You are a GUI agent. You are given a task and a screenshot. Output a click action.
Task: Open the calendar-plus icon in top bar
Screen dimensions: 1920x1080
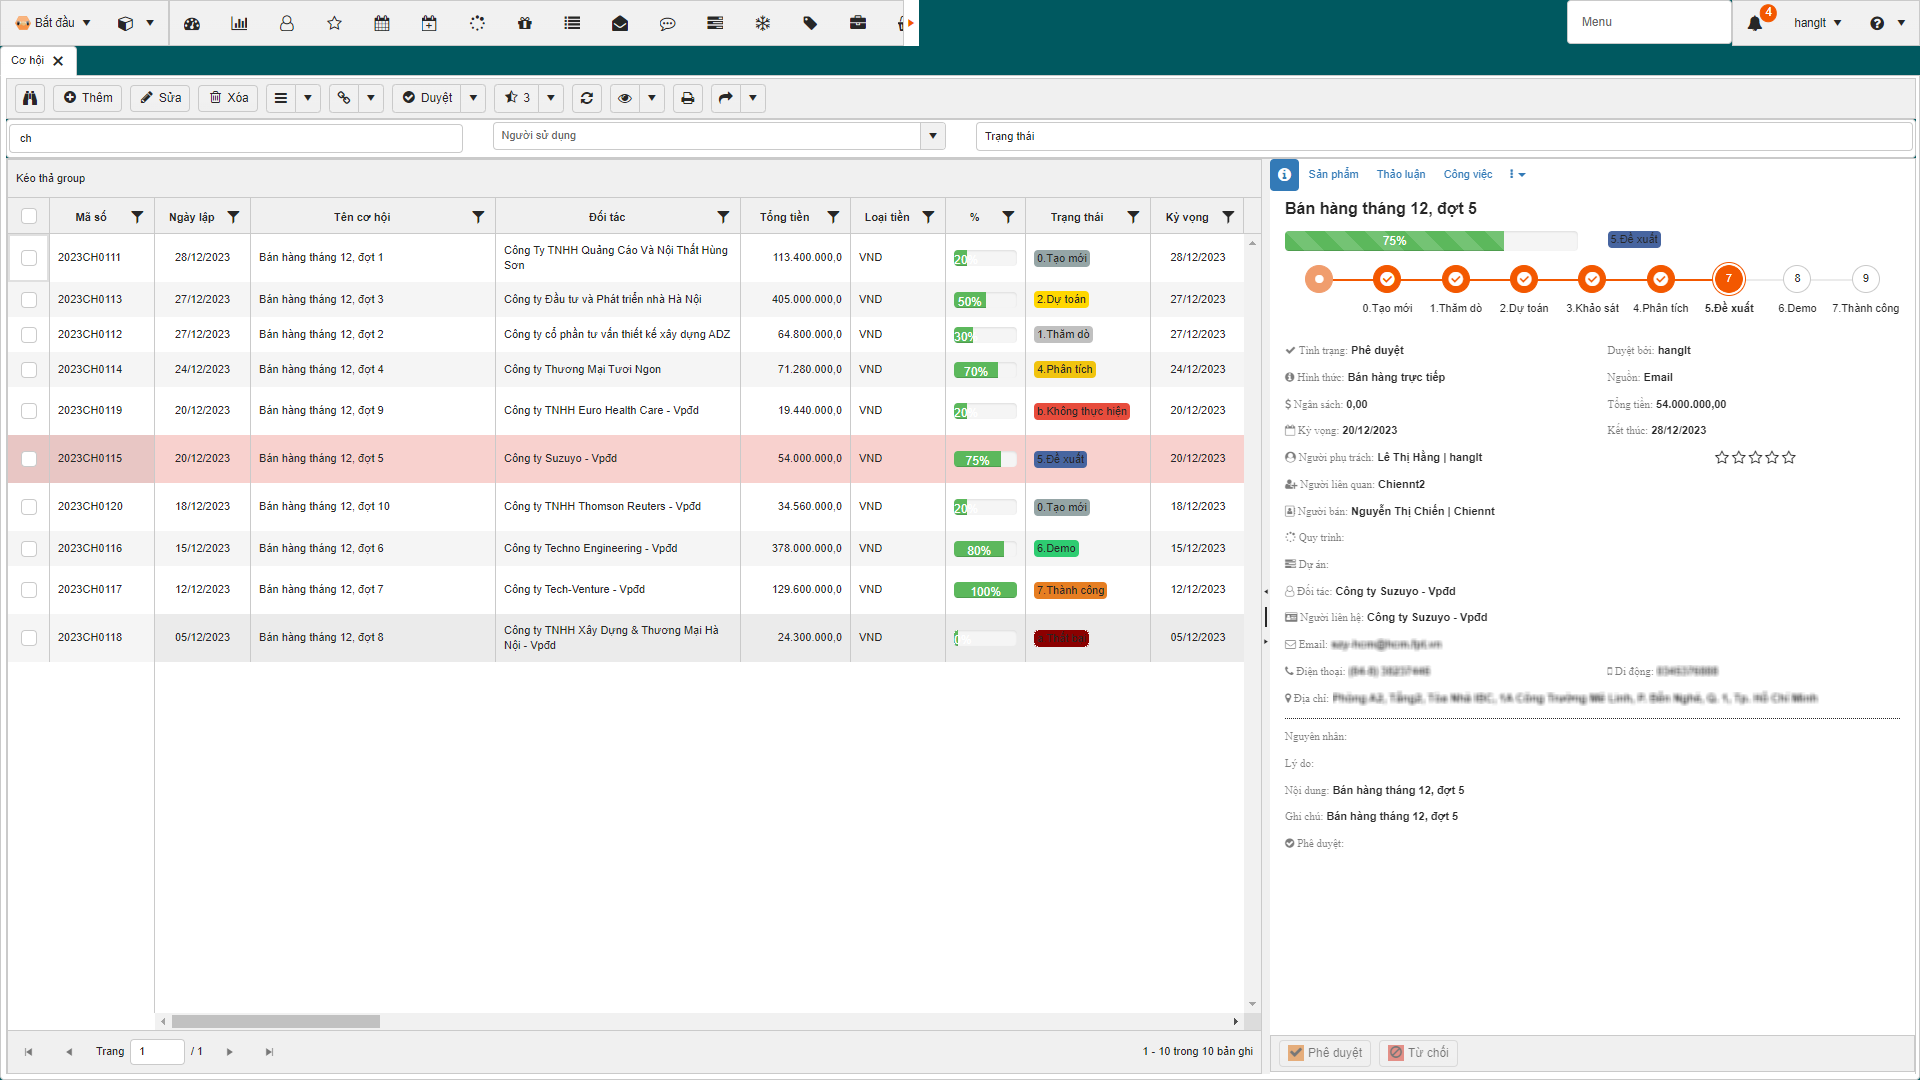[x=429, y=23]
